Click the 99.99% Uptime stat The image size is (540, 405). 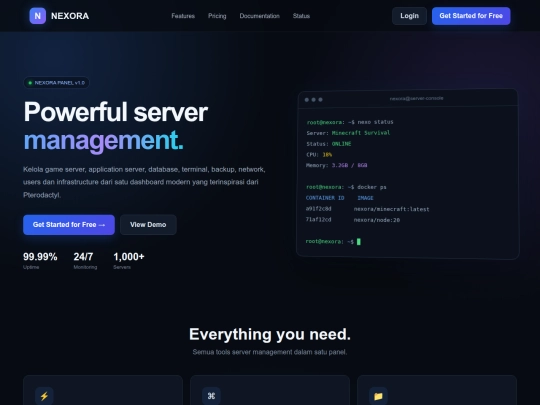pos(40,261)
